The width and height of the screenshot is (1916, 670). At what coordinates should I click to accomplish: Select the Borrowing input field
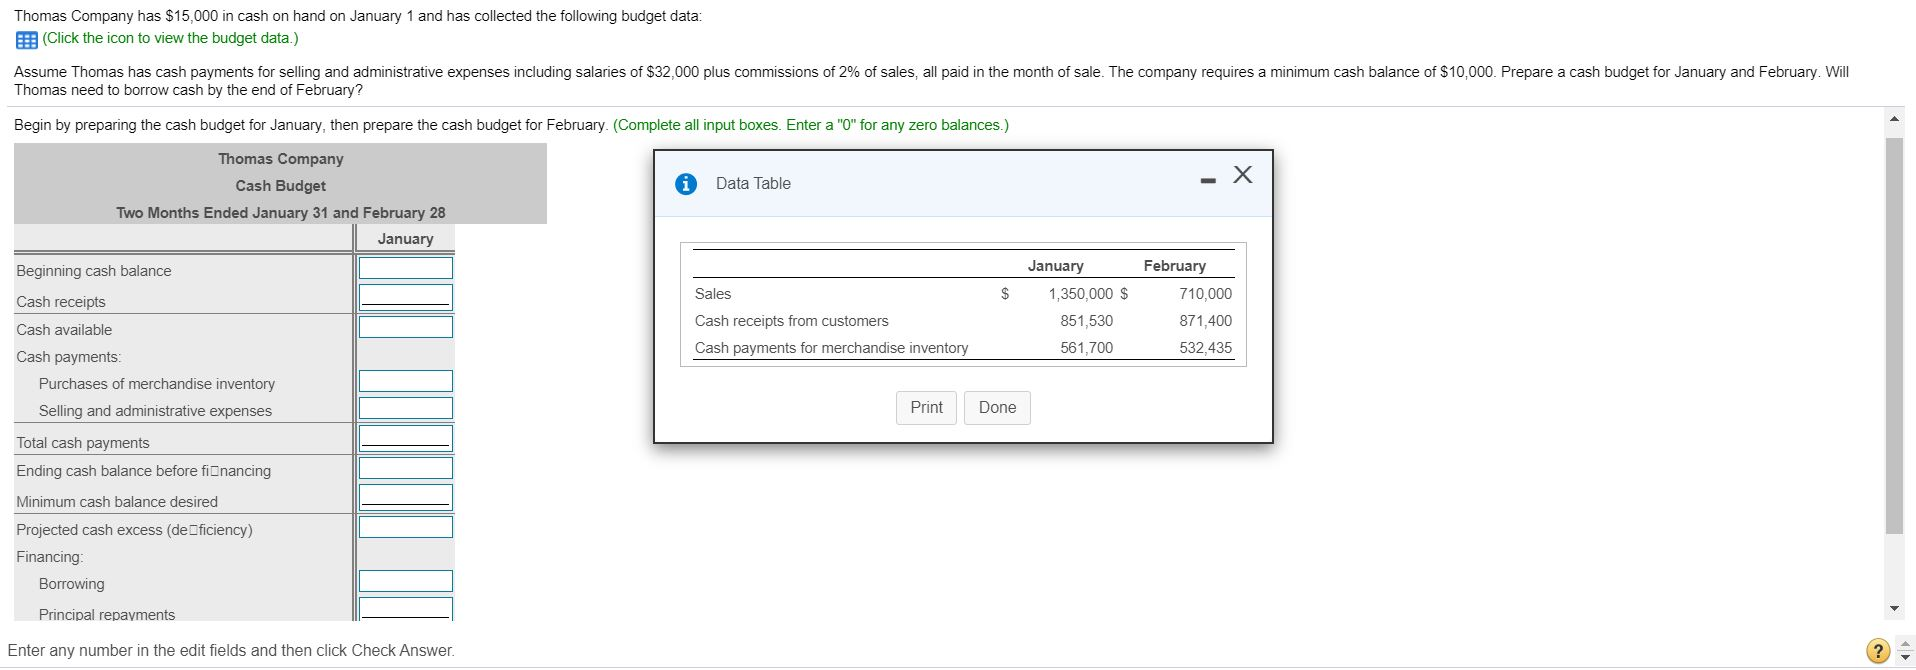click(406, 581)
